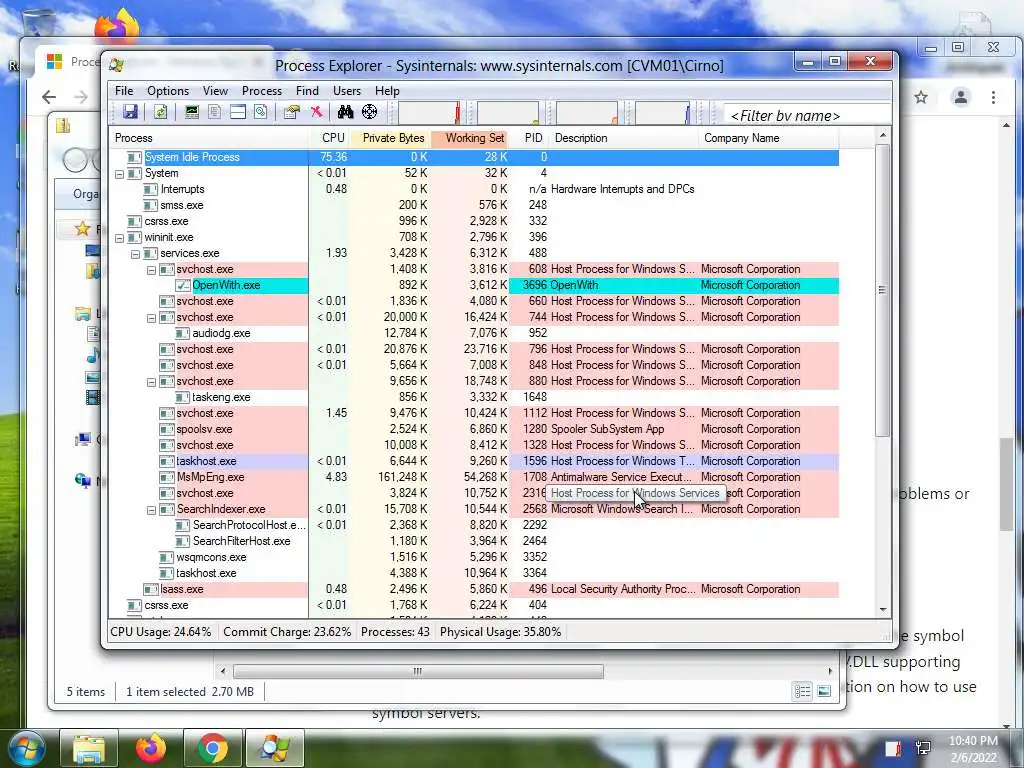The width and height of the screenshot is (1024, 768).
Task: Collapse svchost.exe PID 608 node
Action: (151, 270)
